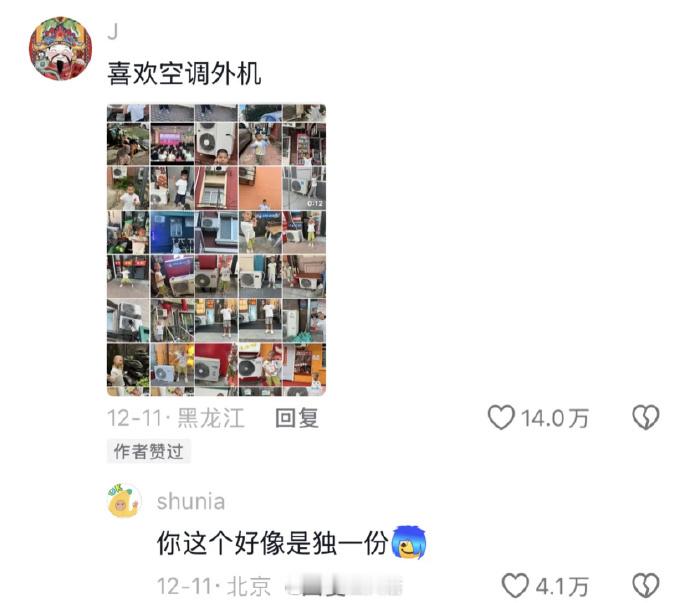Like shunia's reply with the heart icon
This screenshot has height=603, width=690.
click(x=515, y=586)
